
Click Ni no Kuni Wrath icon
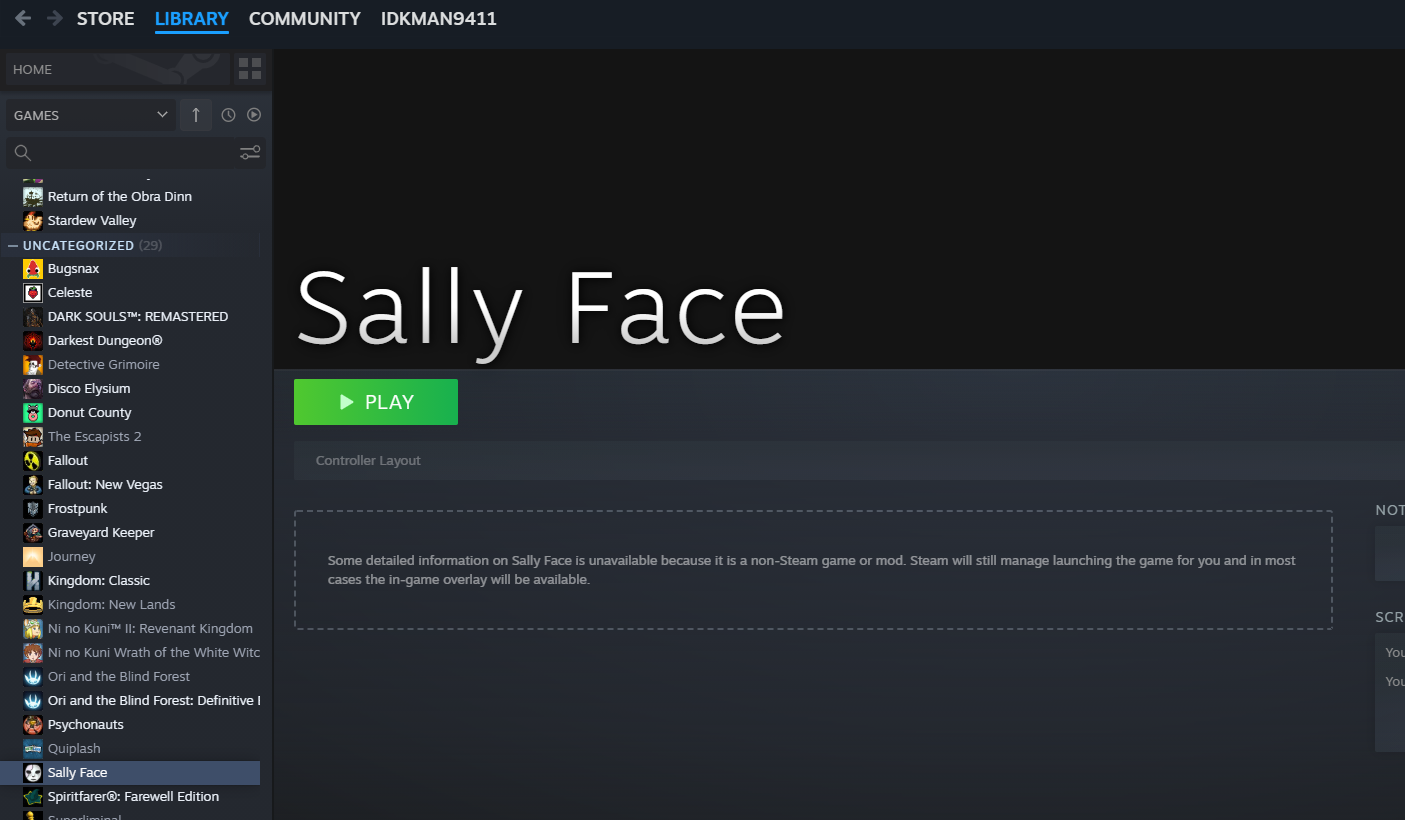click(x=33, y=653)
